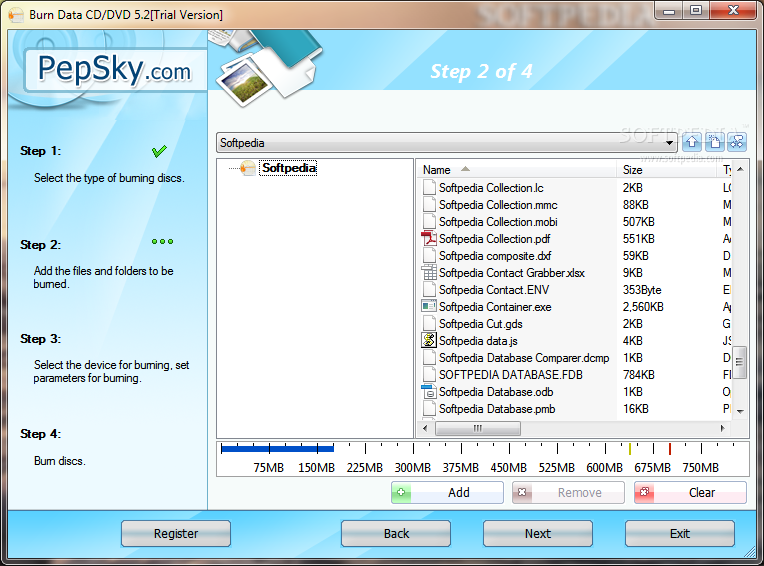Screen dimensions: 764x566
Task: Click the red icon on the Clear button
Action: (x=644, y=492)
